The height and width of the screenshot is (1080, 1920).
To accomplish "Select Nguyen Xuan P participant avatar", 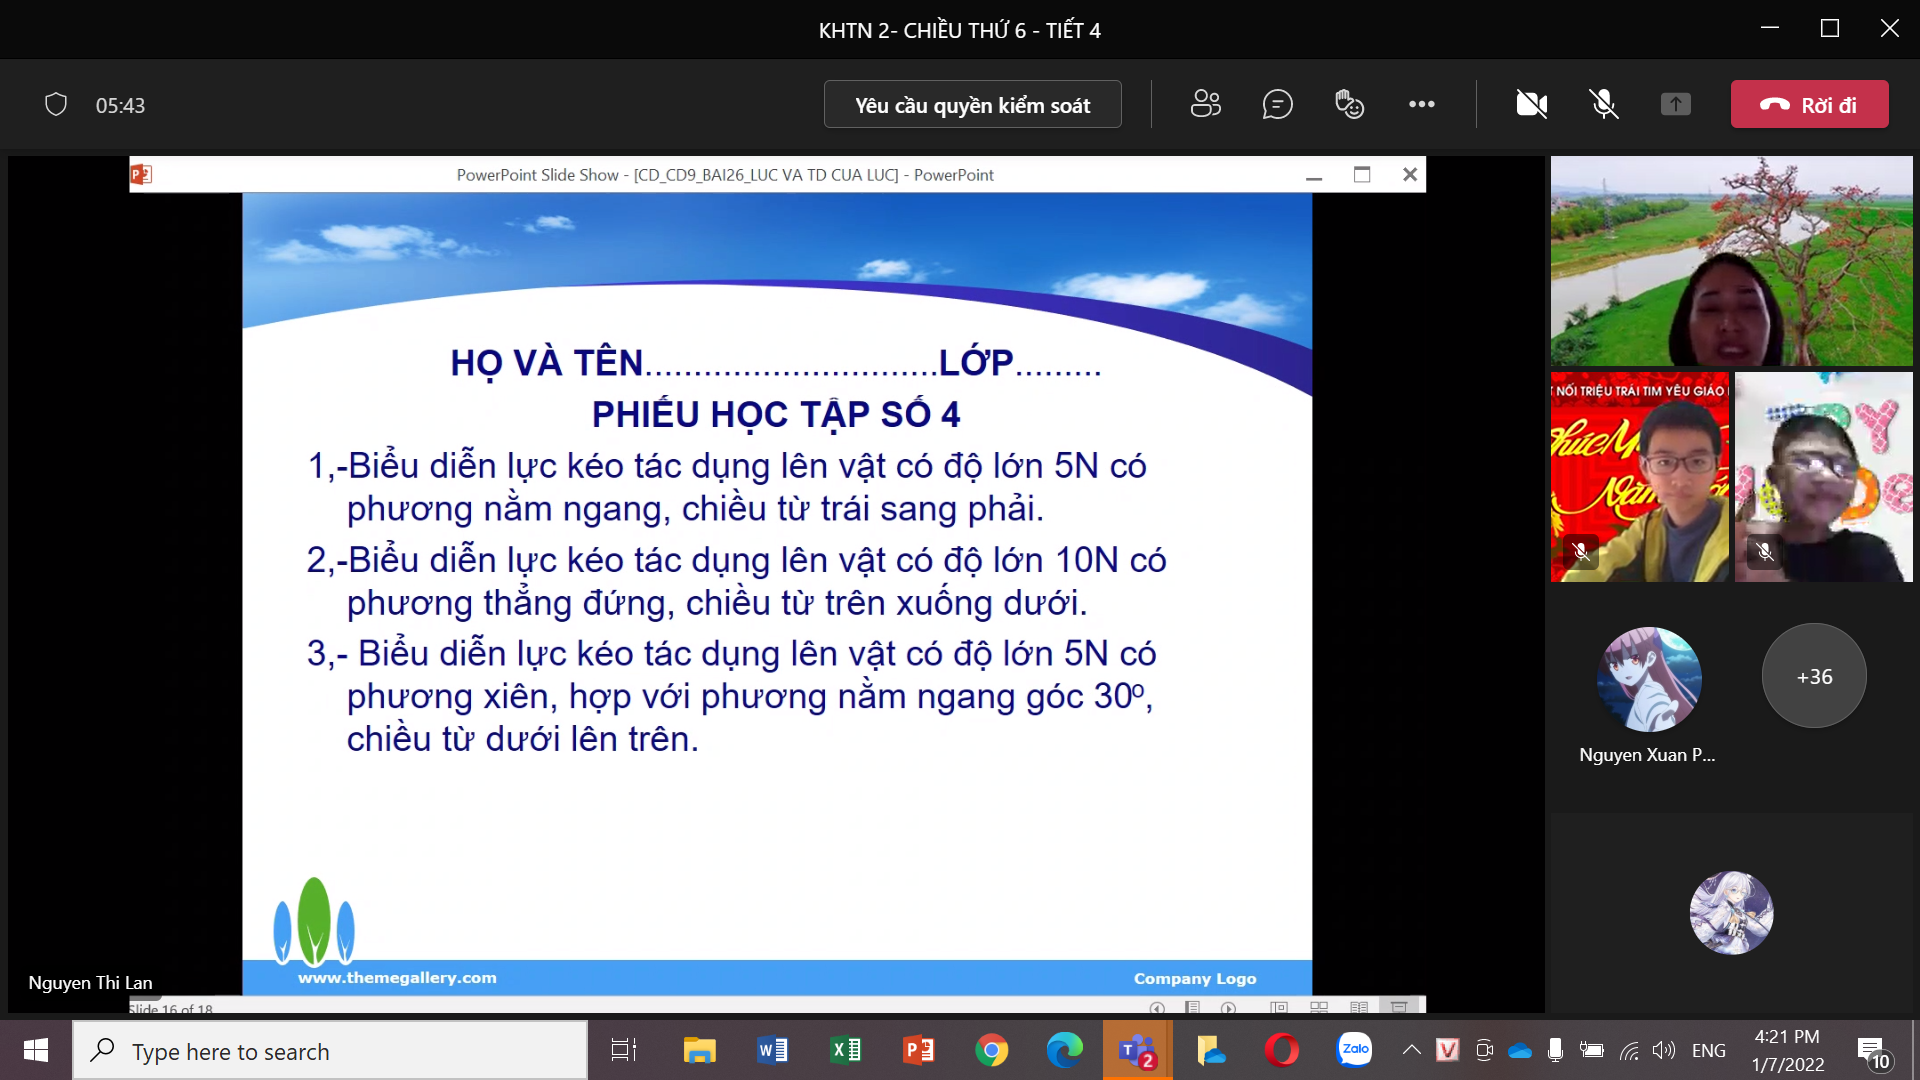I will (x=1648, y=679).
